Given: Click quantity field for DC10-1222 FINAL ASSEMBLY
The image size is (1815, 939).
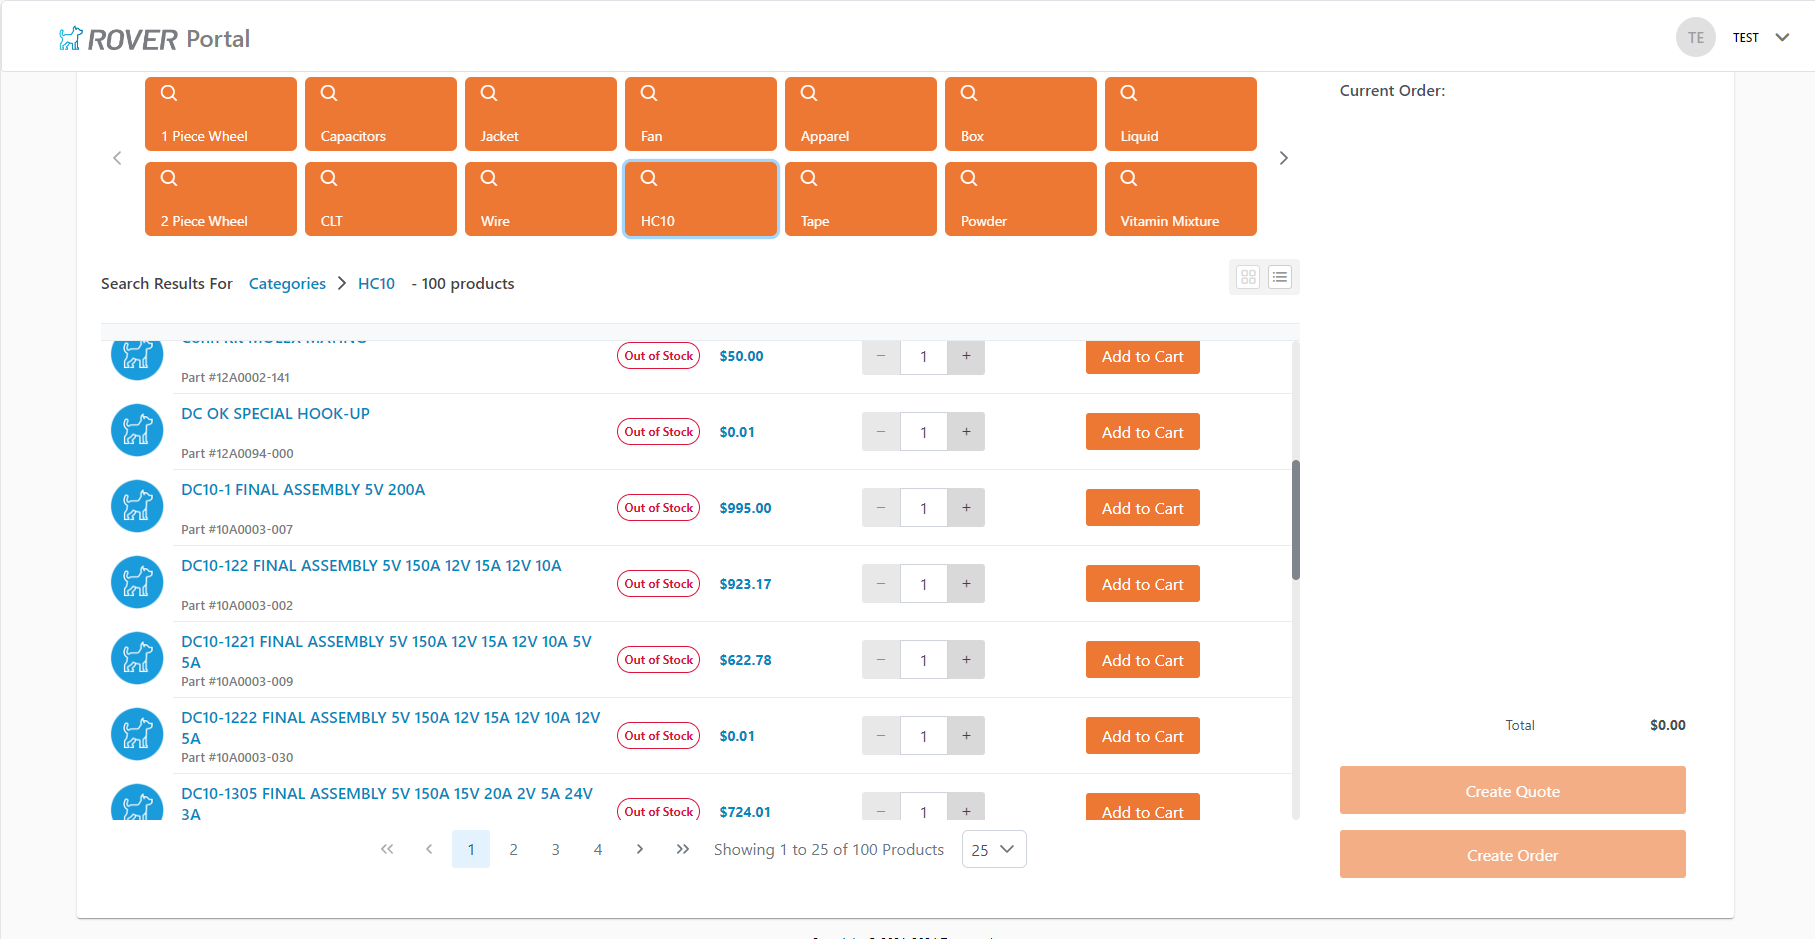Looking at the screenshot, I should 923,736.
